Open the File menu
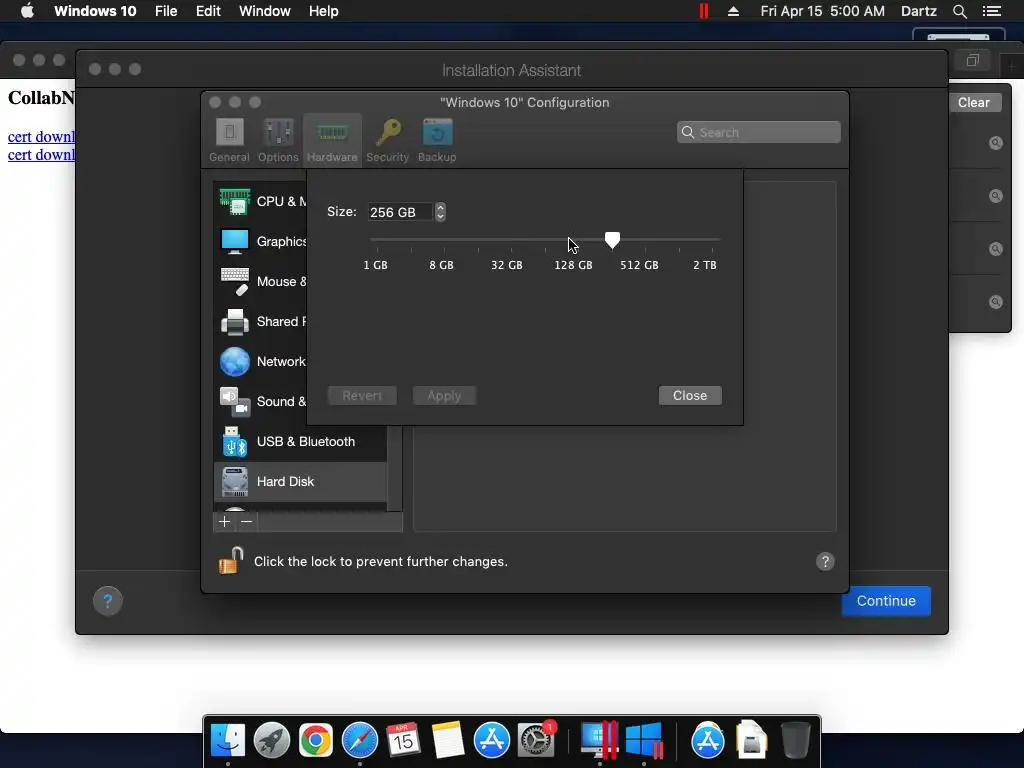Viewport: 1024px width, 768px height. [x=166, y=11]
